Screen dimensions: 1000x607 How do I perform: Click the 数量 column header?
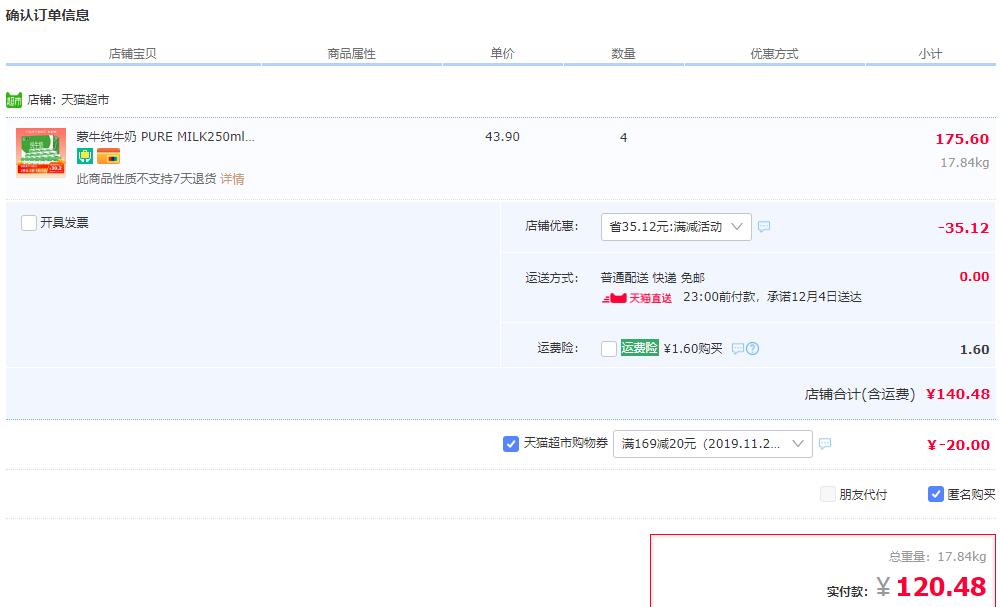coord(624,54)
